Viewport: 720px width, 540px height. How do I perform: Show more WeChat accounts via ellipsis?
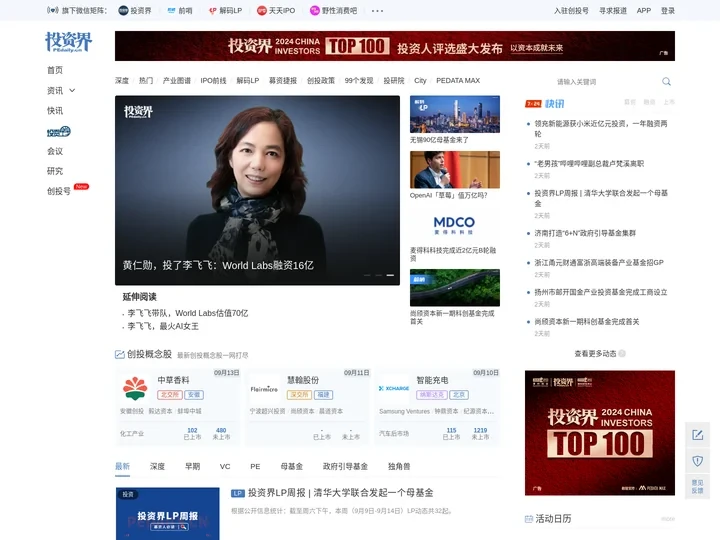[377, 11]
